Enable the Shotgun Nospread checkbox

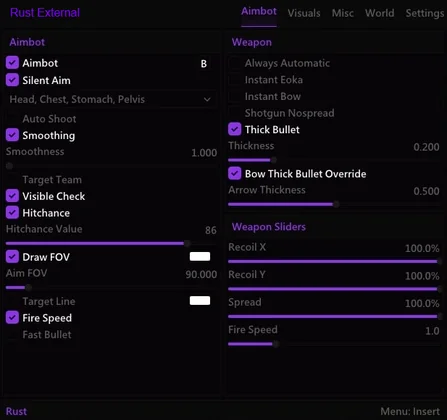pos(235,113)
